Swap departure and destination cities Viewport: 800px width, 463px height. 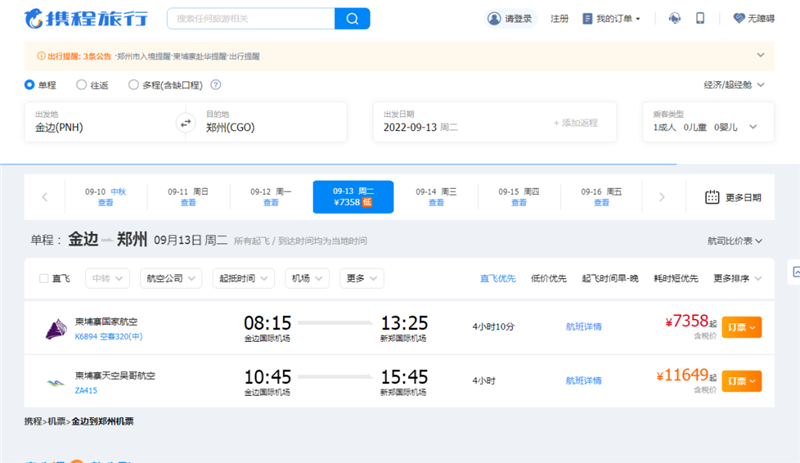tap(186, 123)
